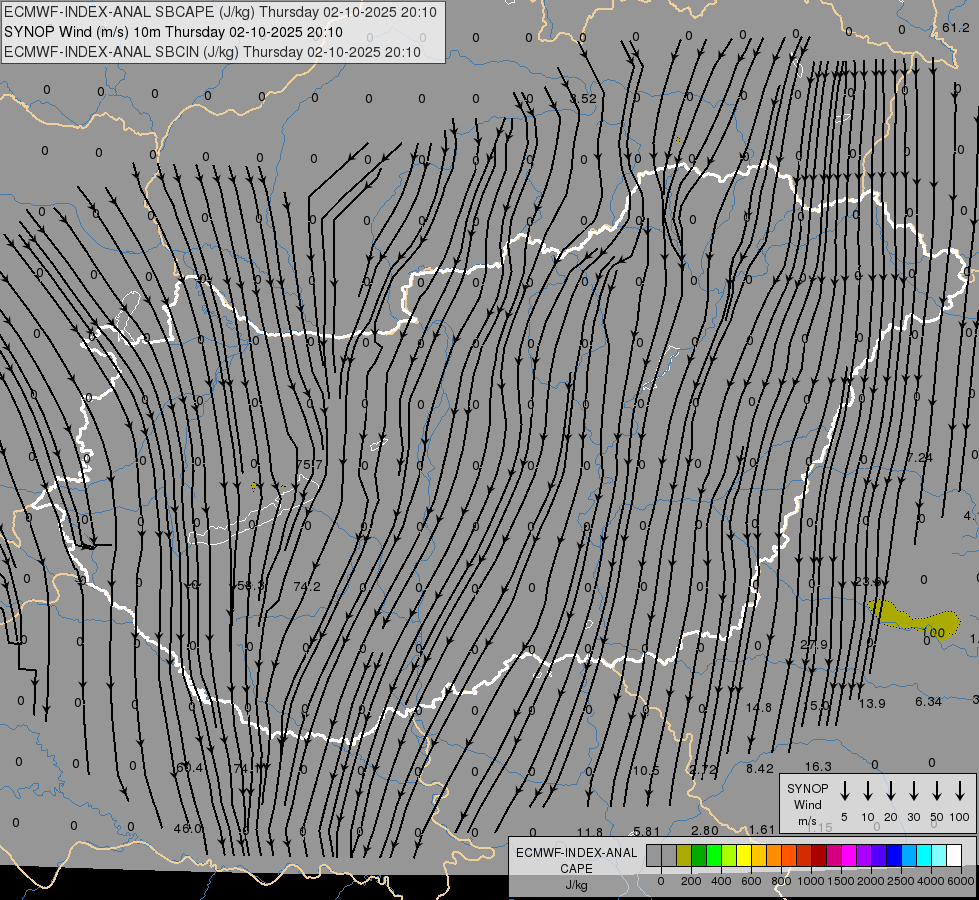Click the 30 m/s wind arrow in legend
Viewport: 979px width, 900px height.
click(x=913, y=791)
